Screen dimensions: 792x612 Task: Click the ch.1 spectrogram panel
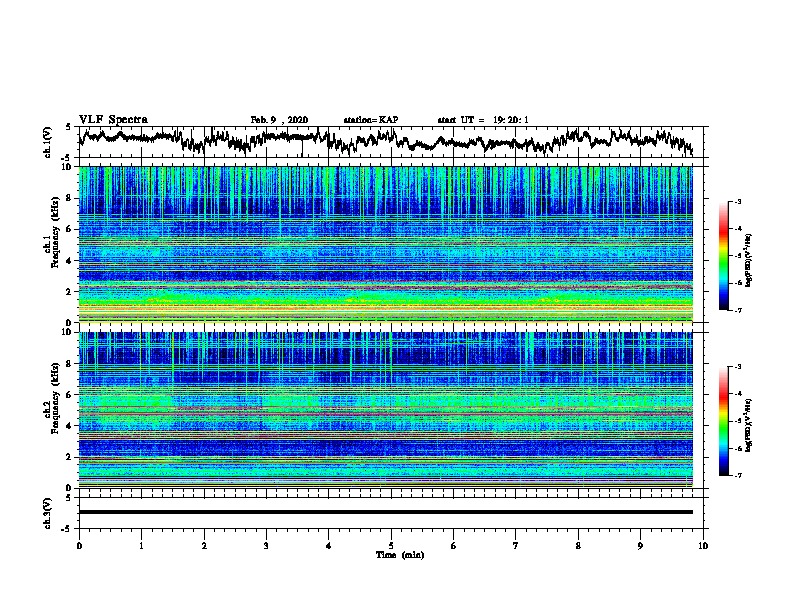click(x=386, y=244)
